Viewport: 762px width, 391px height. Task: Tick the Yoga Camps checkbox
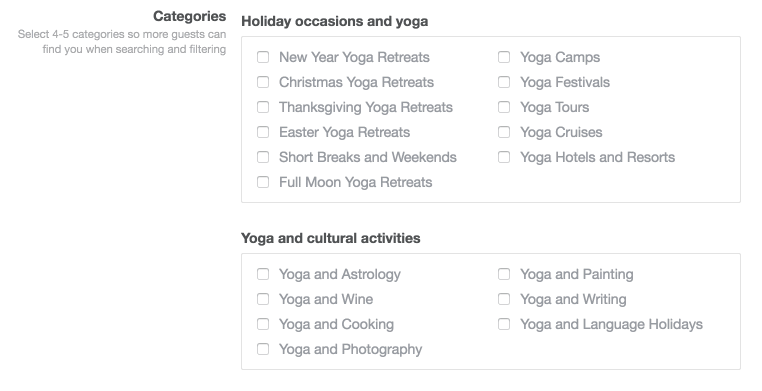coord(504,57)
